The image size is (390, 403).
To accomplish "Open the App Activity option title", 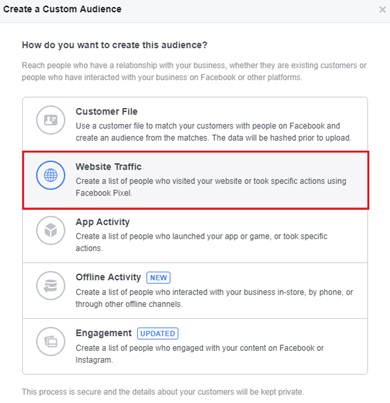I will 103,222.
